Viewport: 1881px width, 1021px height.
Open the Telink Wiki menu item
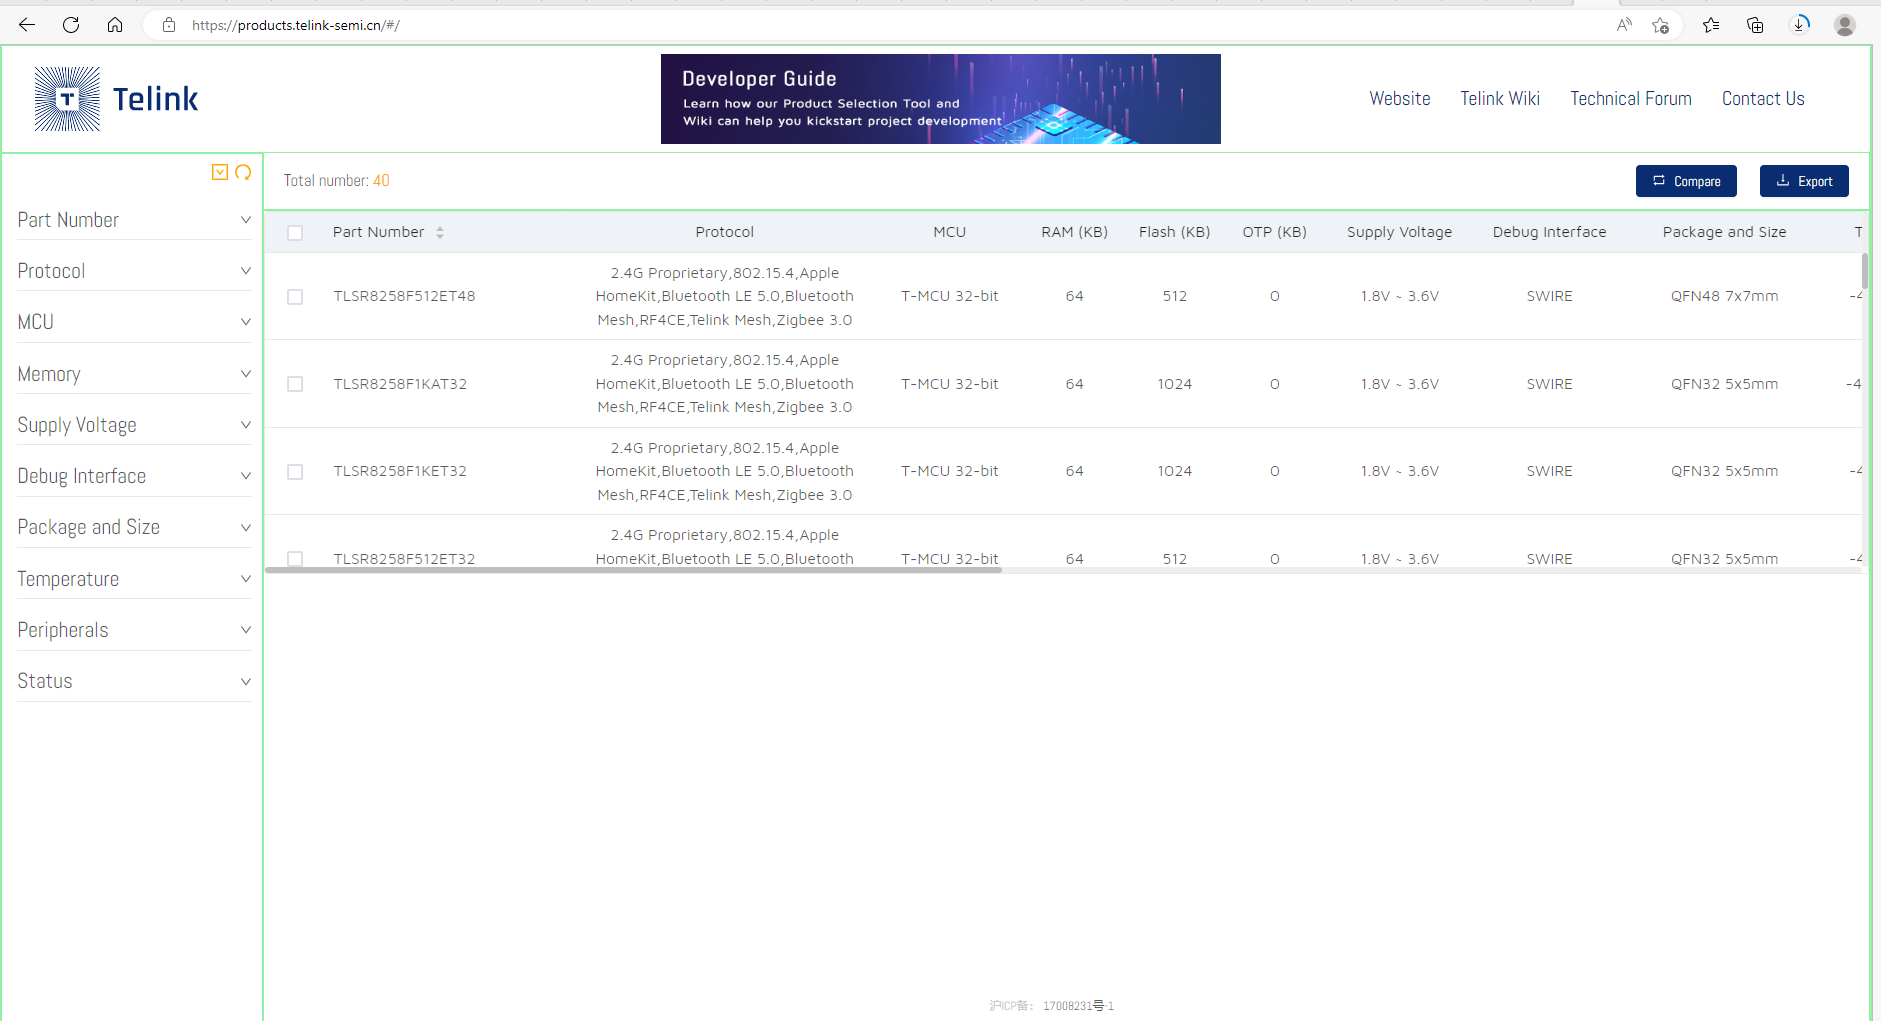point(1499,98)
